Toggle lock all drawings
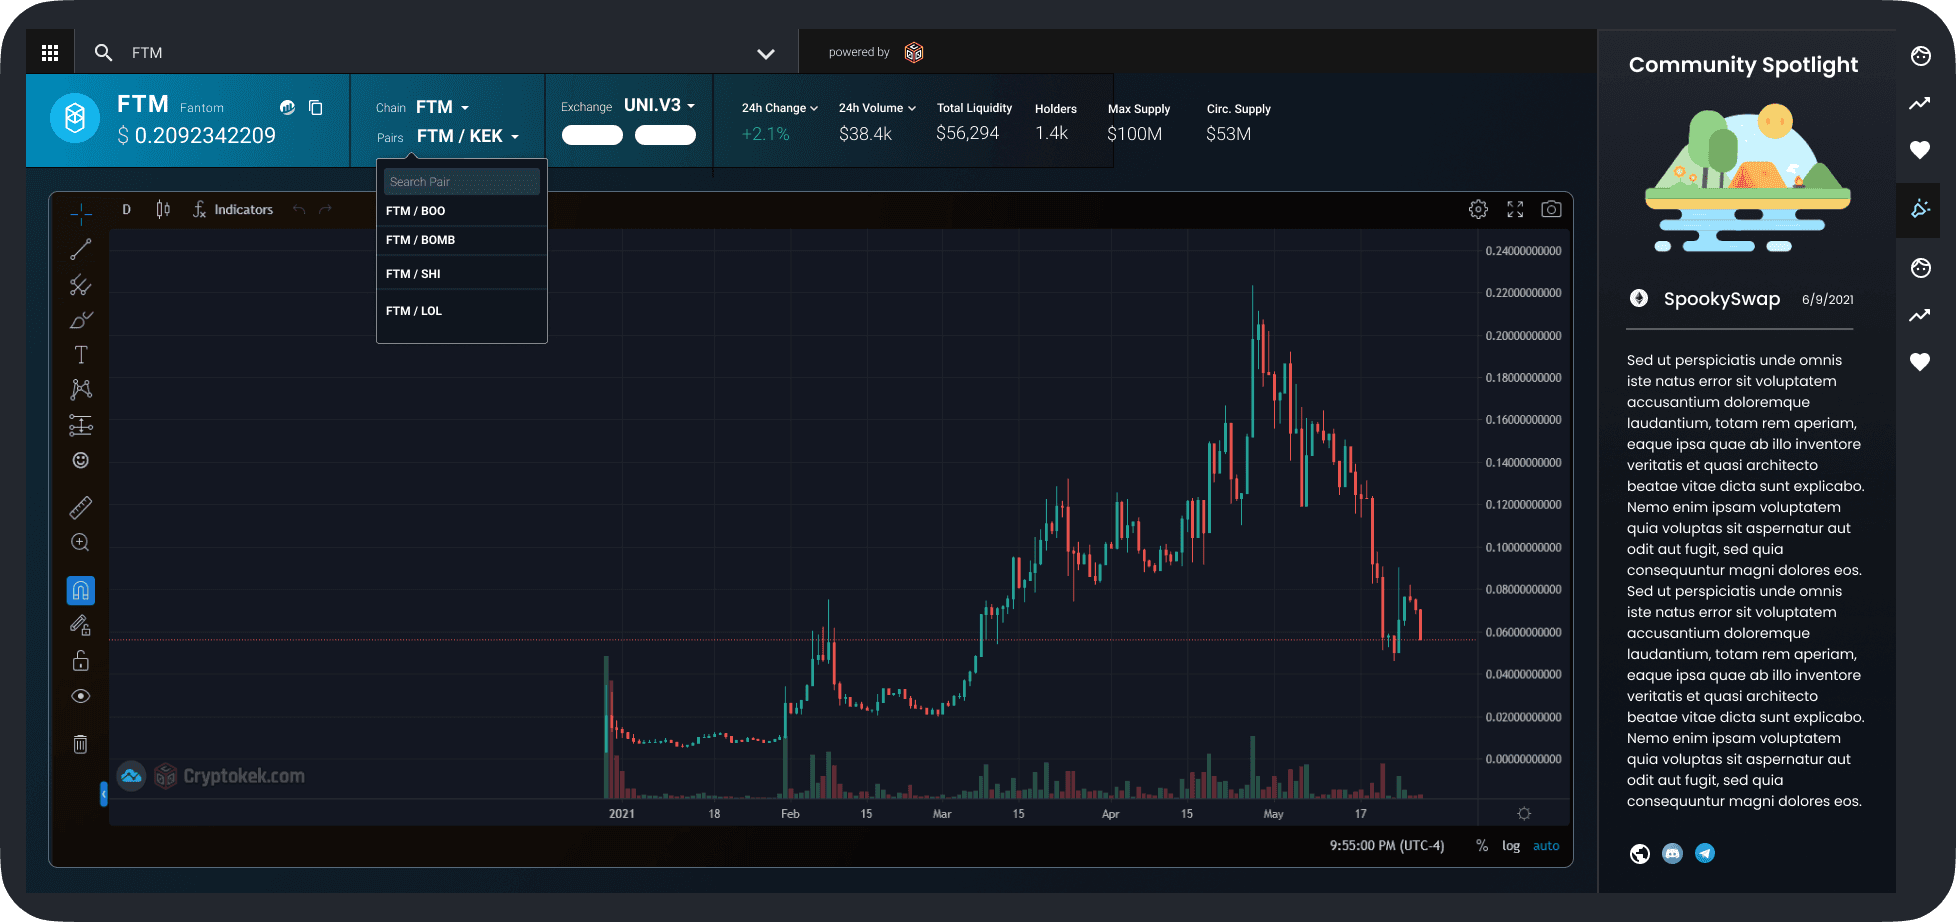Screen dimensions: 1956x922 (81, 661)
